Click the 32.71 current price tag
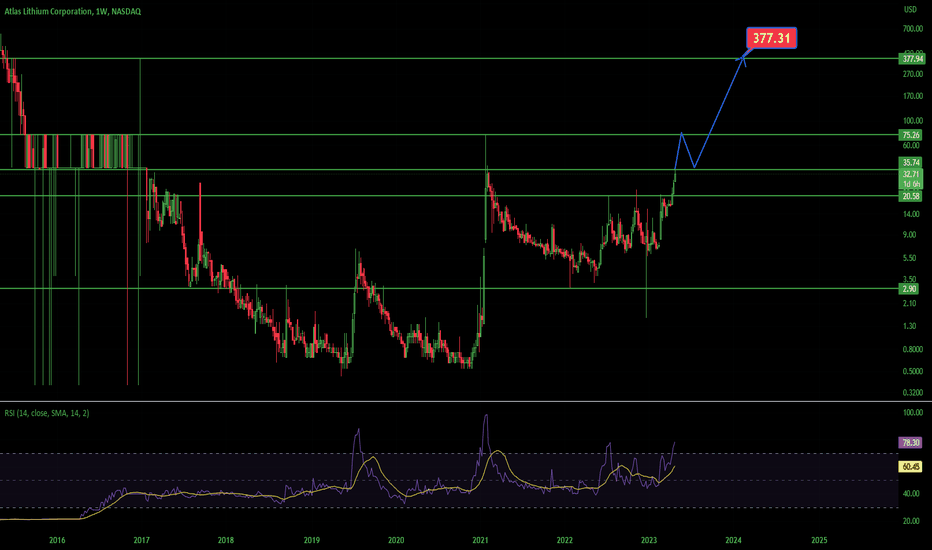 [x=911, y=174]
